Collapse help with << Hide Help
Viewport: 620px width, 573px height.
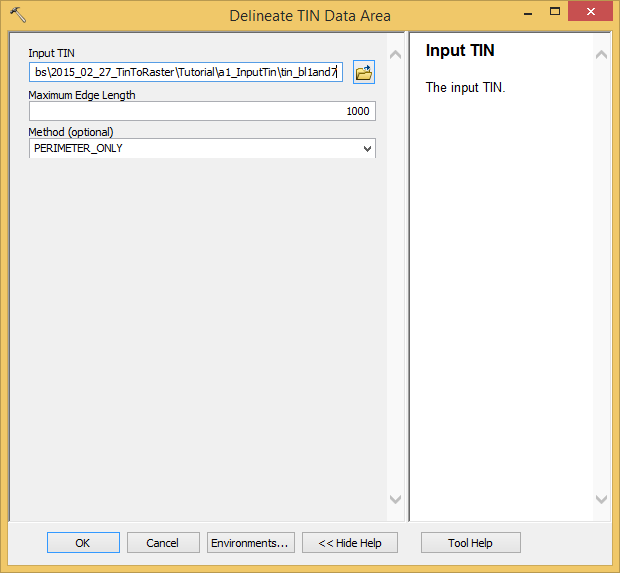pos(350,543)
